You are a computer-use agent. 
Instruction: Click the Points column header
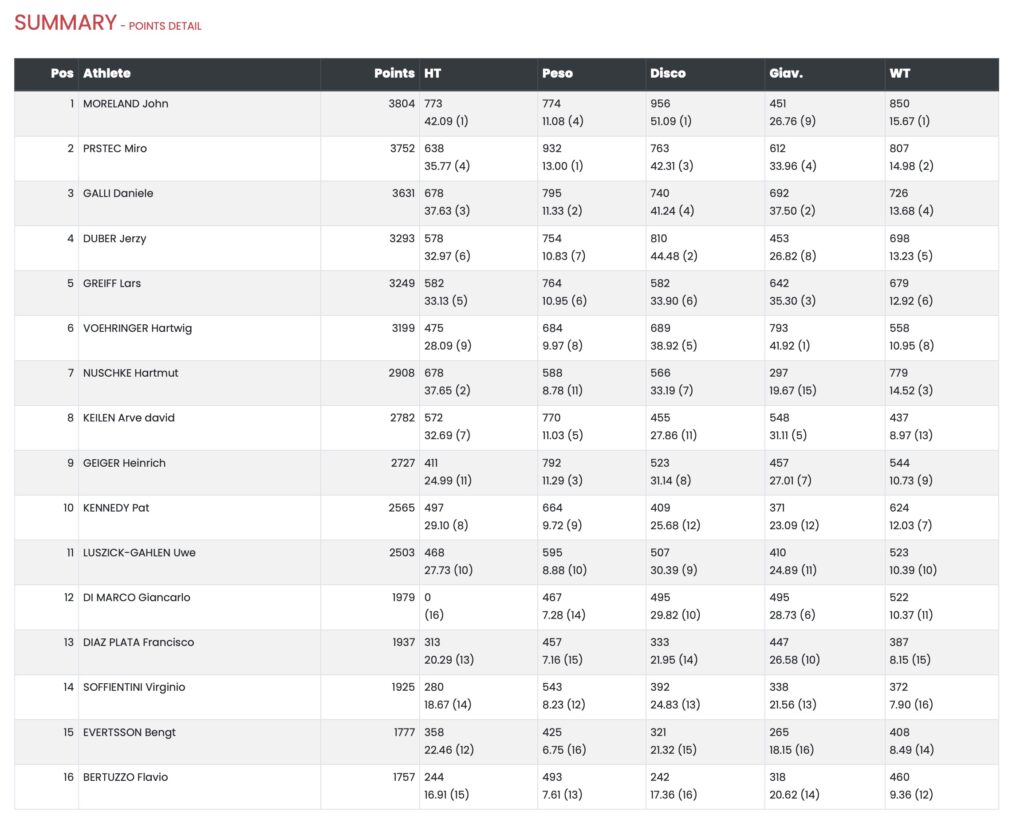(x=394, y=73)
